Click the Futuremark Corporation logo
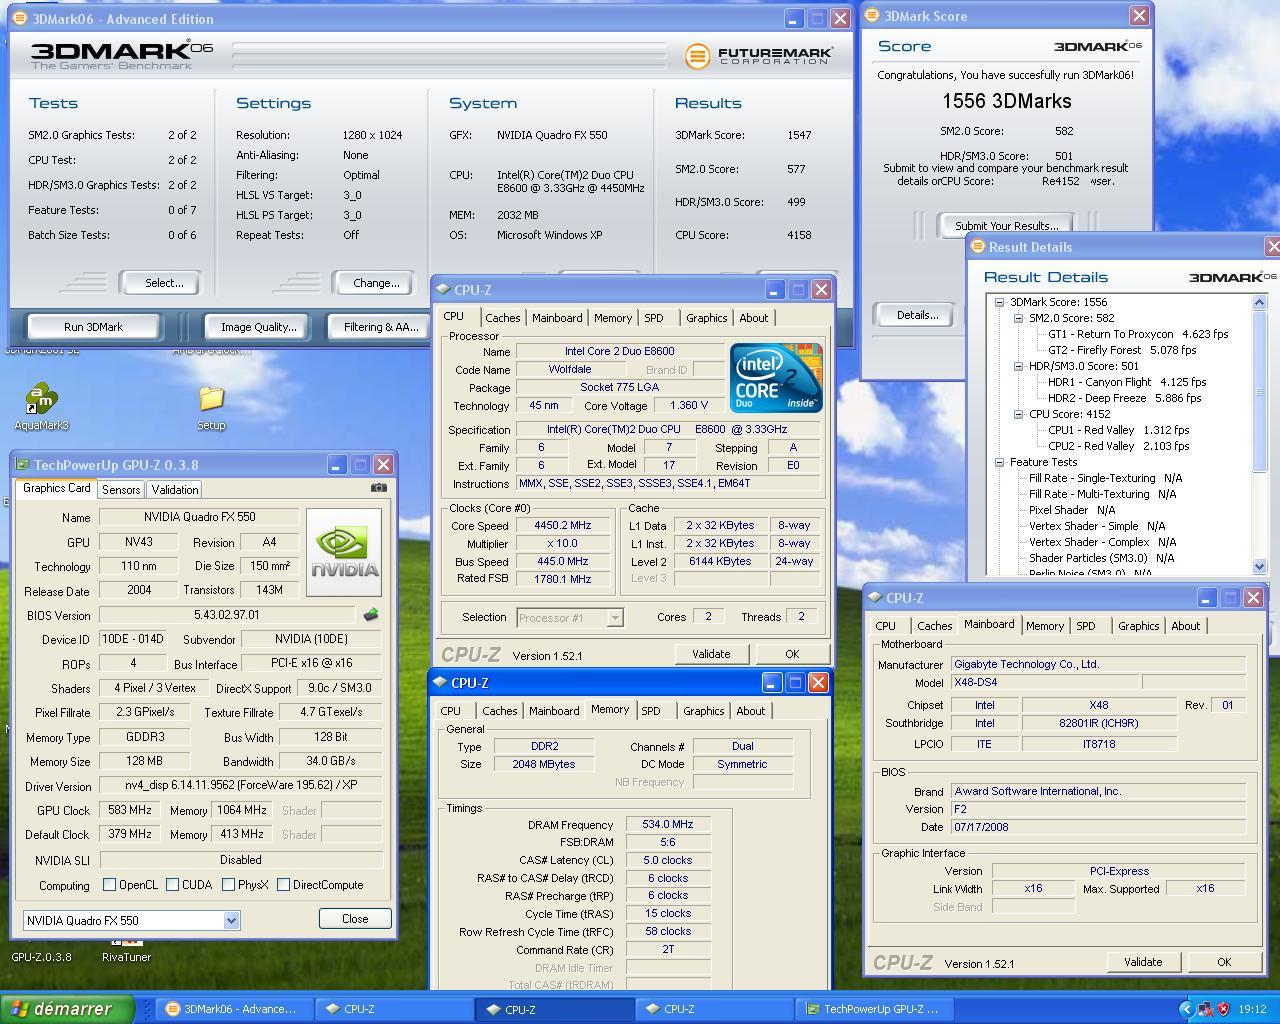This screenshot has width=1280, height=1024. (757, 56)
